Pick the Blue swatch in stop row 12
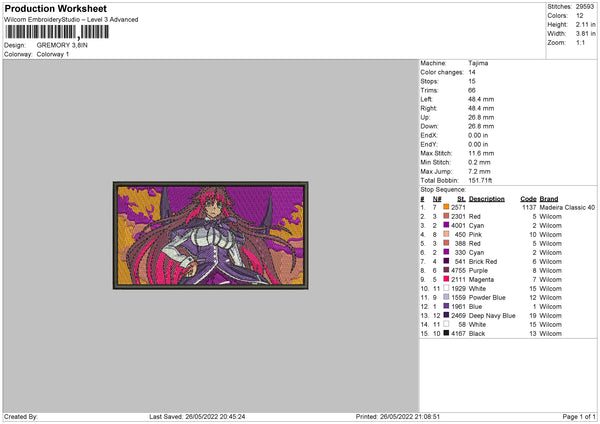Viewport: 600px width, 424px height. point(446,306)
